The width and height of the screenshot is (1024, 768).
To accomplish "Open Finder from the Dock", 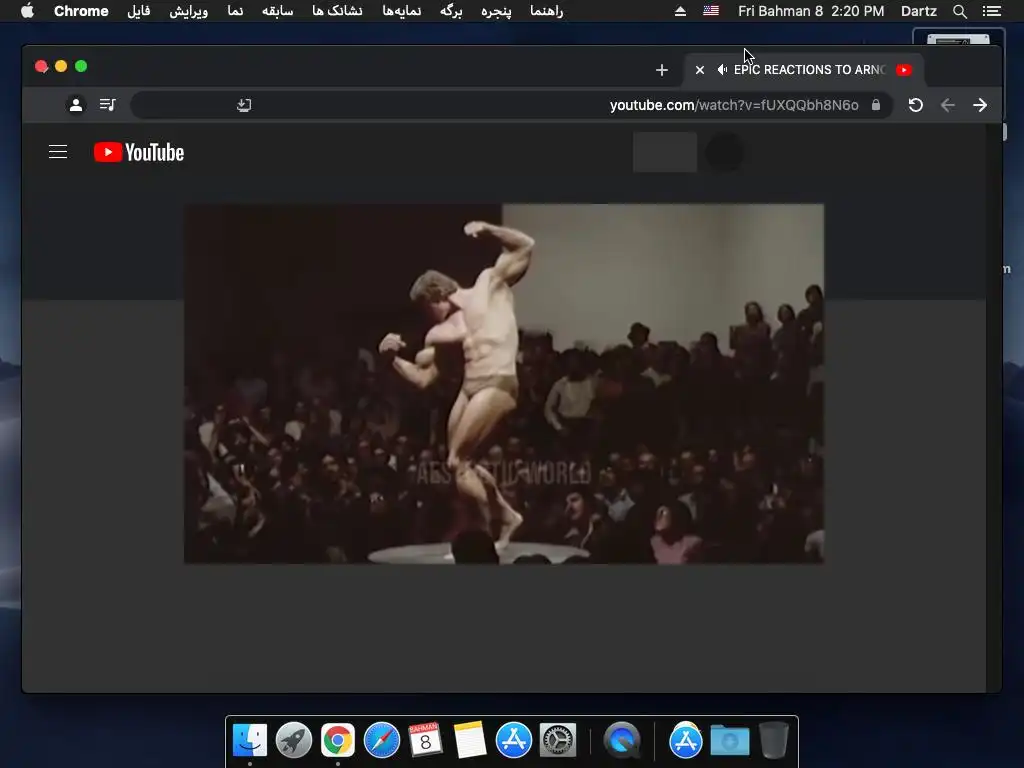I will [x=250, y=740].
